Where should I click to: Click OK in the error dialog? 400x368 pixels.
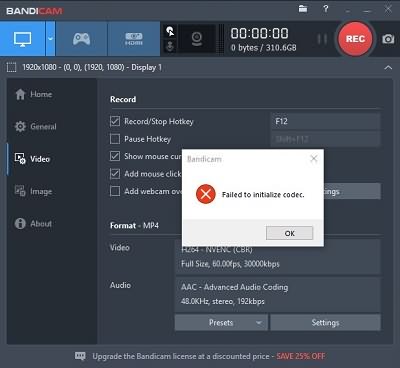coord(289,233)
